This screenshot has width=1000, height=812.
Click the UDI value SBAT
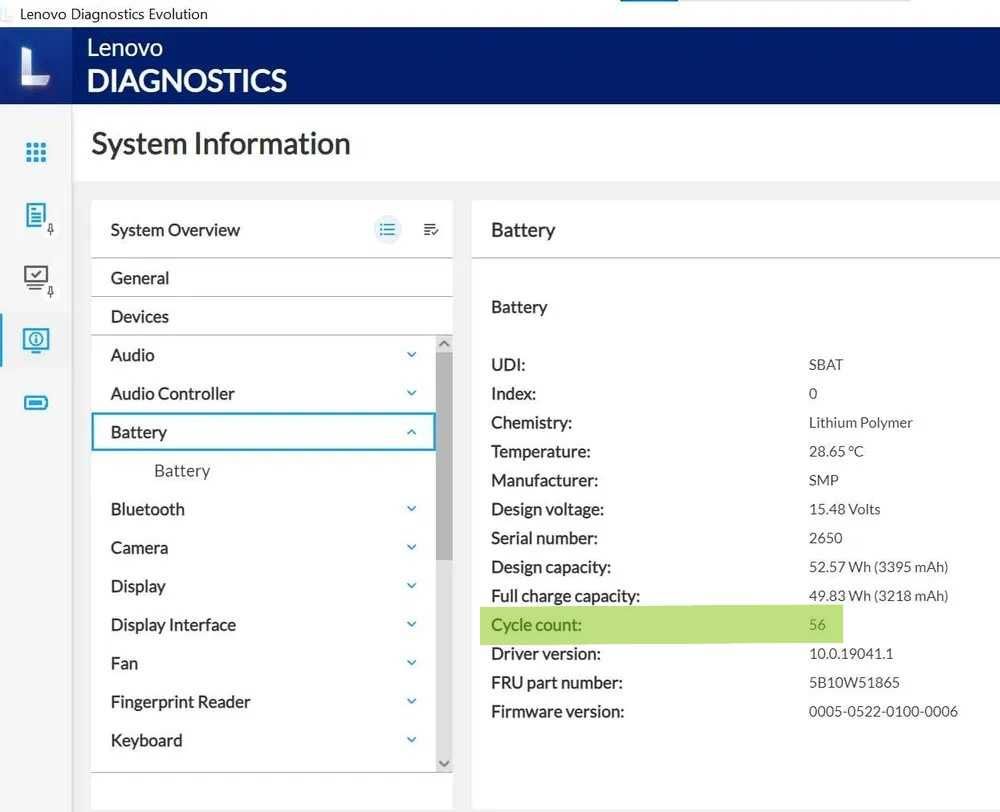click(x=826, y=364)
